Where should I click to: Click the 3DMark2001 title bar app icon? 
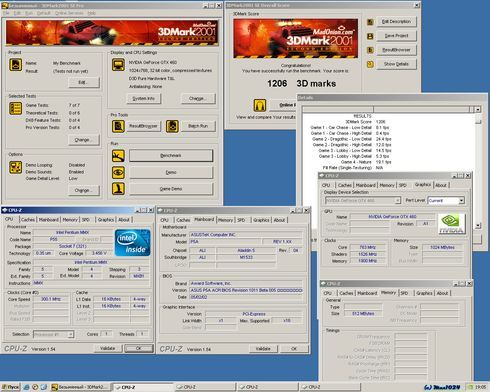point(4,5)
